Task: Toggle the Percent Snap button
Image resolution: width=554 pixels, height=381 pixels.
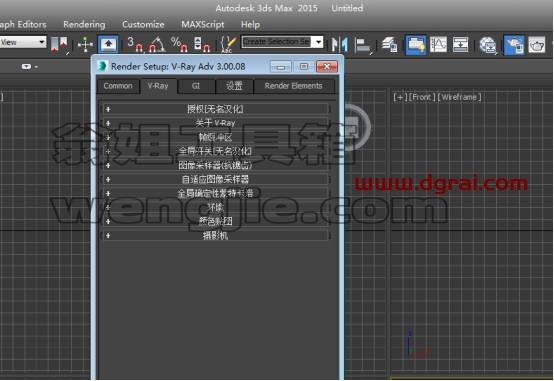Action: point(179,45)
